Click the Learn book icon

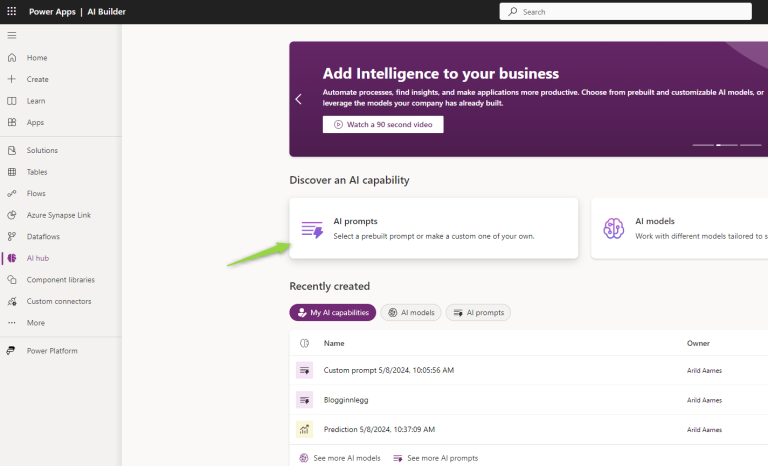[x=12, y=100]
